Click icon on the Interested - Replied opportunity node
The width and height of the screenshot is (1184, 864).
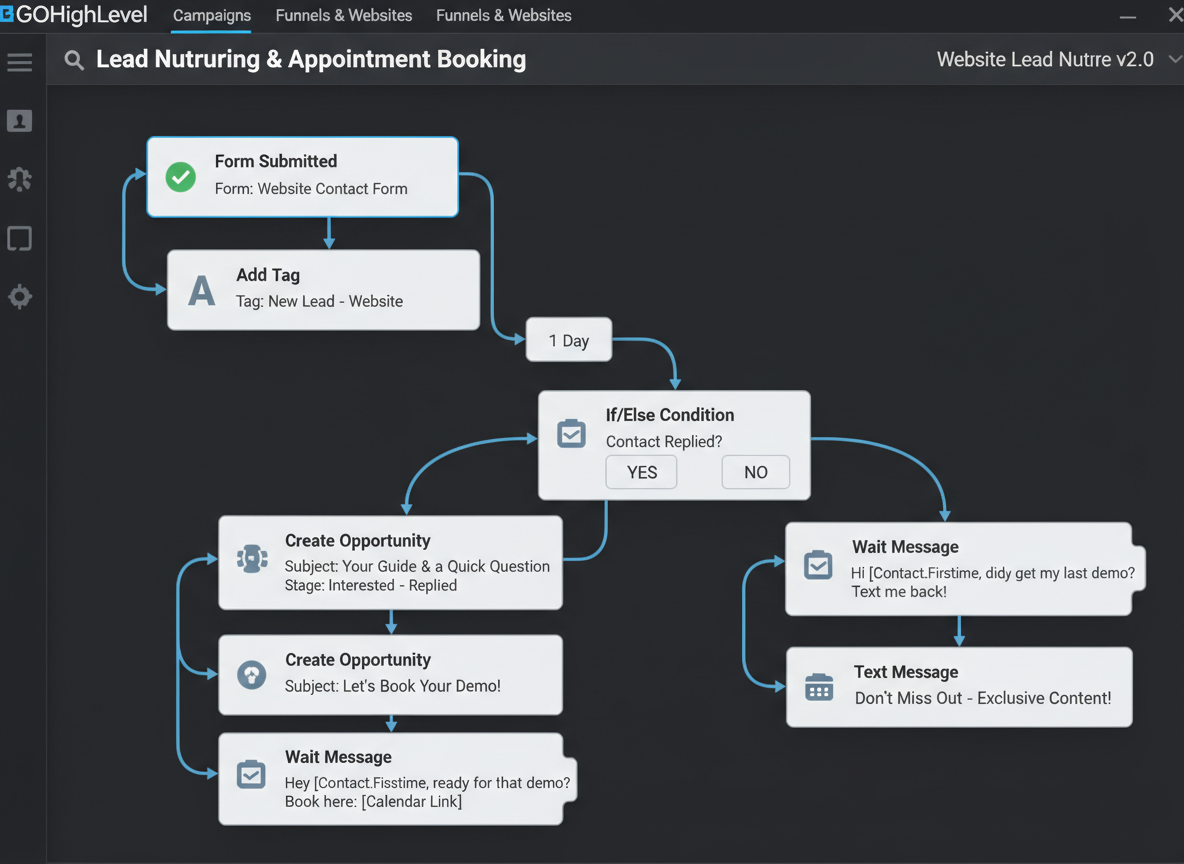coord(252,559)
